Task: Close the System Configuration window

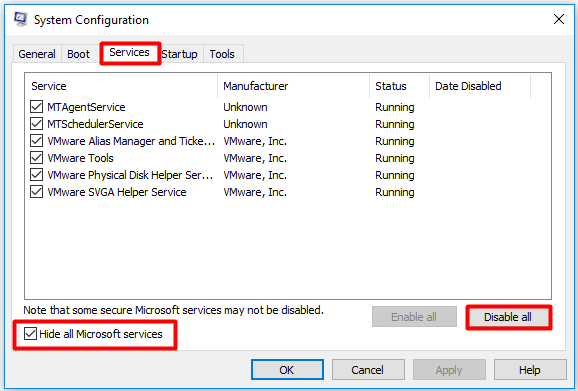Action: click(x=558, y=19)
